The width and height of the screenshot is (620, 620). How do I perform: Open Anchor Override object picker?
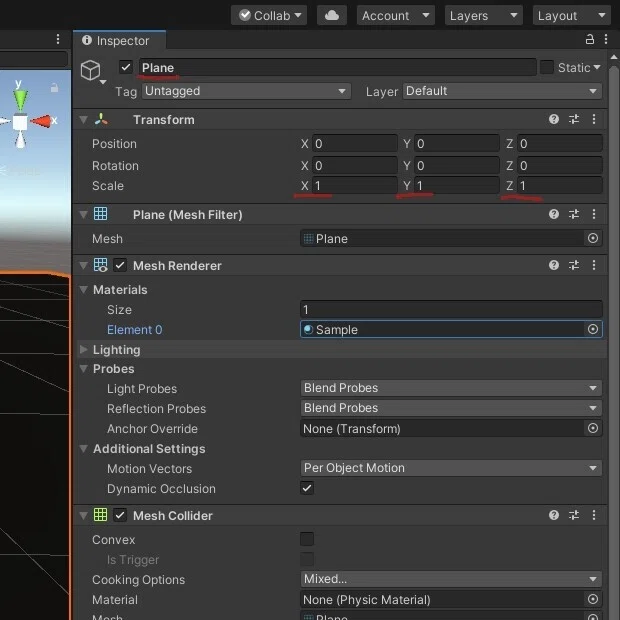(593, 428)
